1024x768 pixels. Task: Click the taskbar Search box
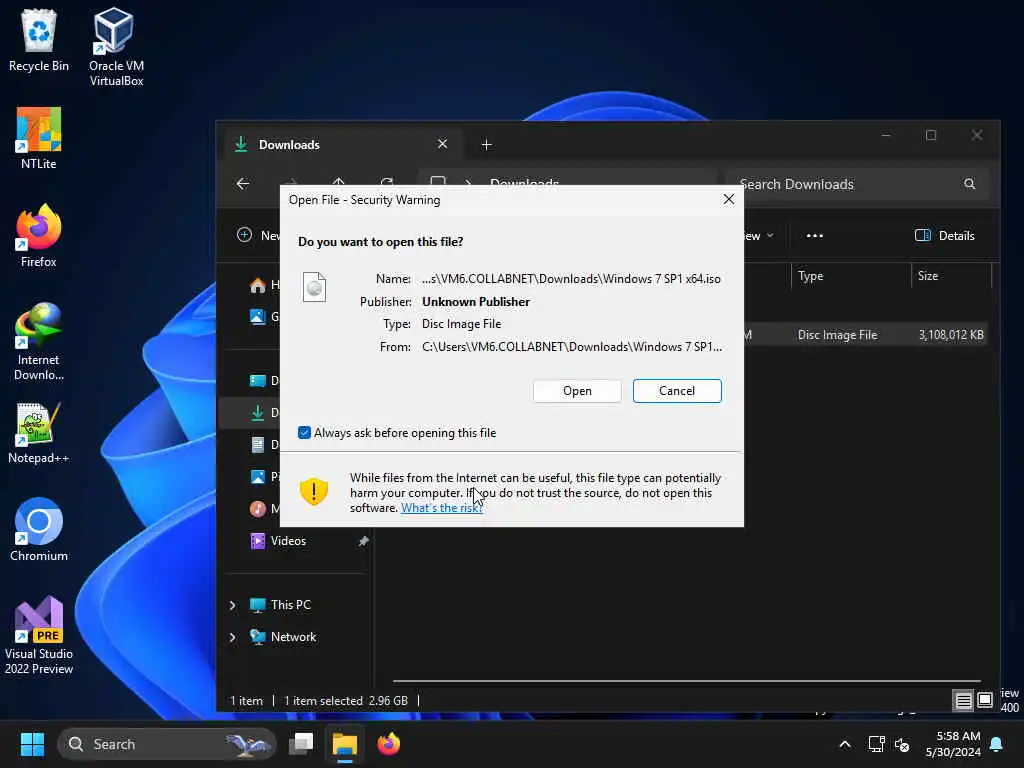click(167, 744)
